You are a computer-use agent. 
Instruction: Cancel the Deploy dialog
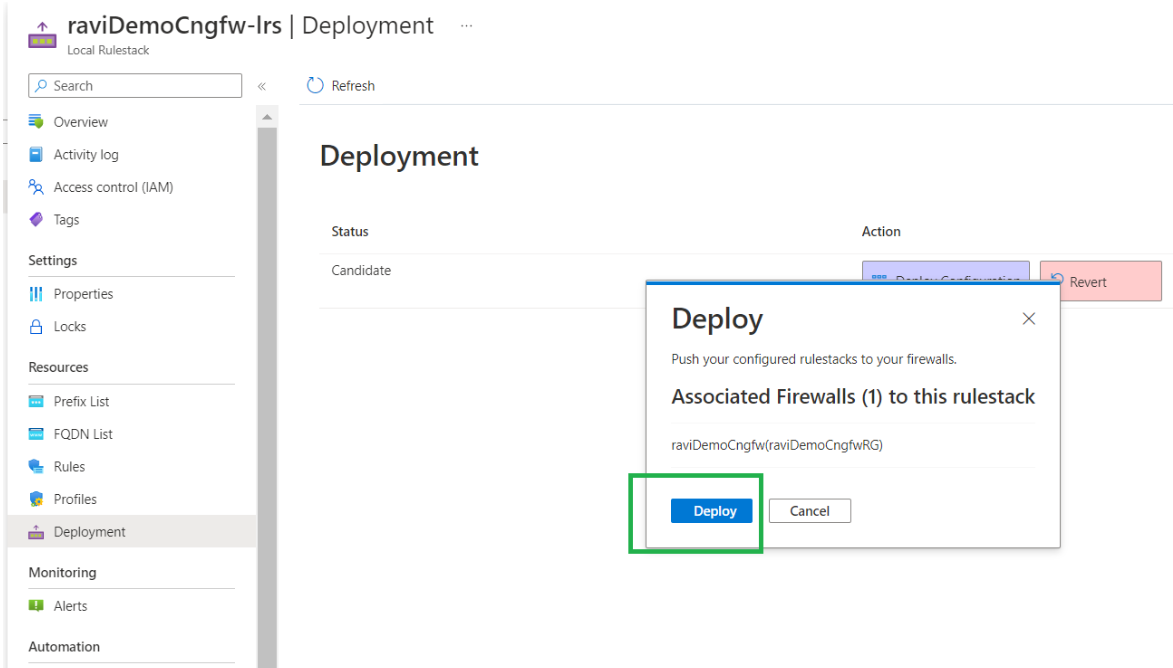(x=809, y=511)
